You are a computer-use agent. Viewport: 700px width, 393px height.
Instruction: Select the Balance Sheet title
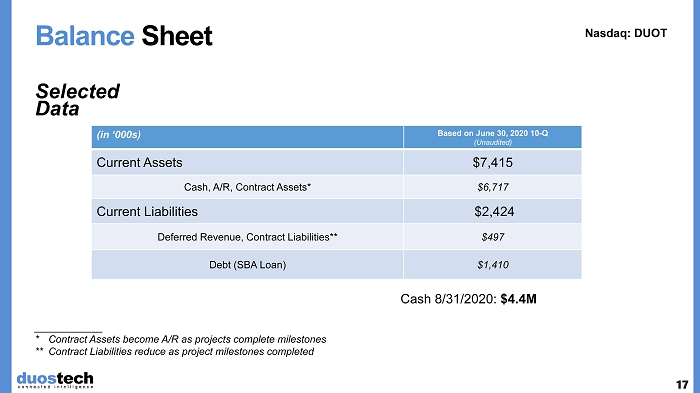[124, 36]
